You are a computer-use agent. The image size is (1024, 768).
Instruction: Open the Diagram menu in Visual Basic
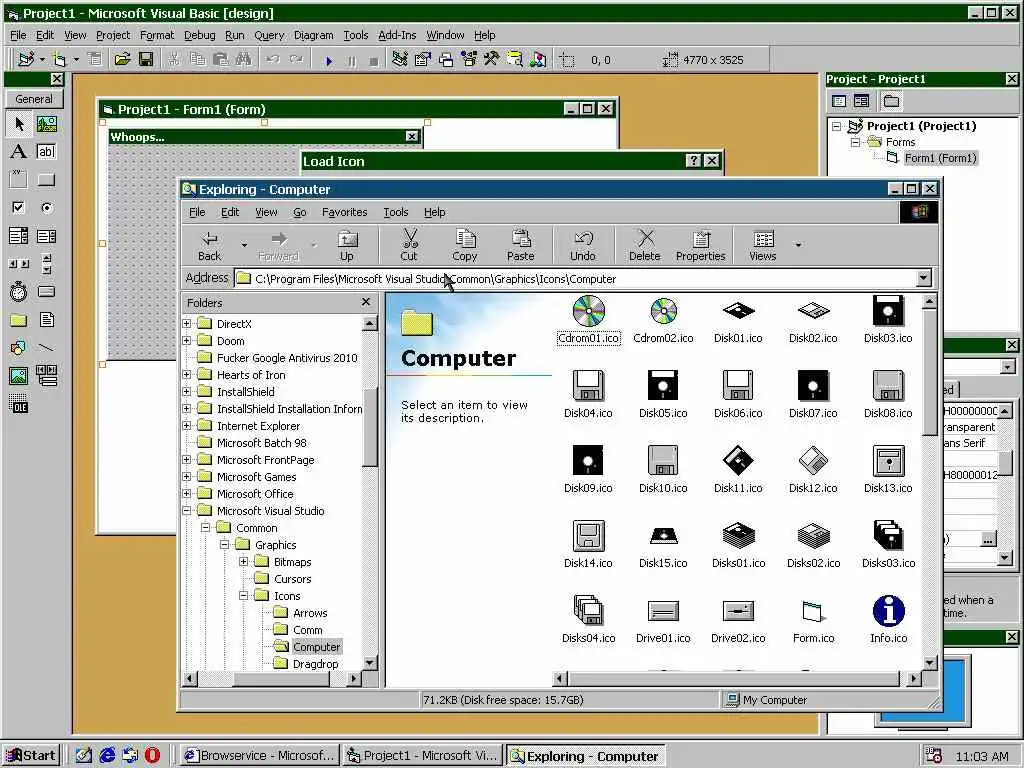313,35
